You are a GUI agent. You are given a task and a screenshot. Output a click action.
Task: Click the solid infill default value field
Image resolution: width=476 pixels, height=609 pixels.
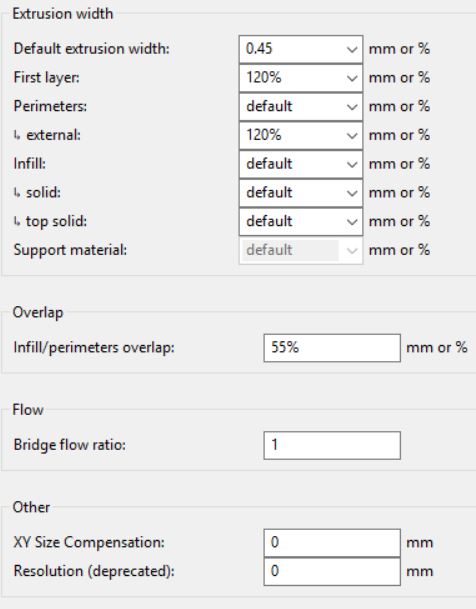(x=291, y=193)
